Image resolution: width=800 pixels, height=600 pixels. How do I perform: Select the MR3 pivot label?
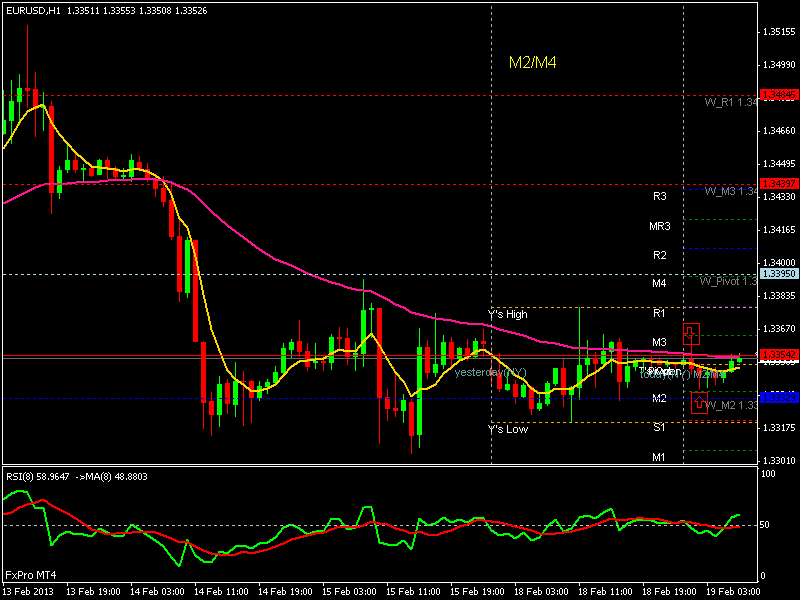[660, 226]
